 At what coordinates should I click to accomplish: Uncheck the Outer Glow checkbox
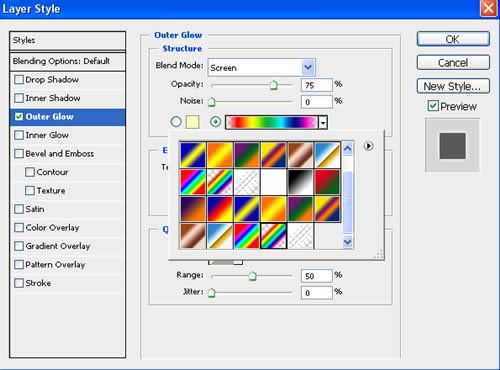[x=19, y=117]
